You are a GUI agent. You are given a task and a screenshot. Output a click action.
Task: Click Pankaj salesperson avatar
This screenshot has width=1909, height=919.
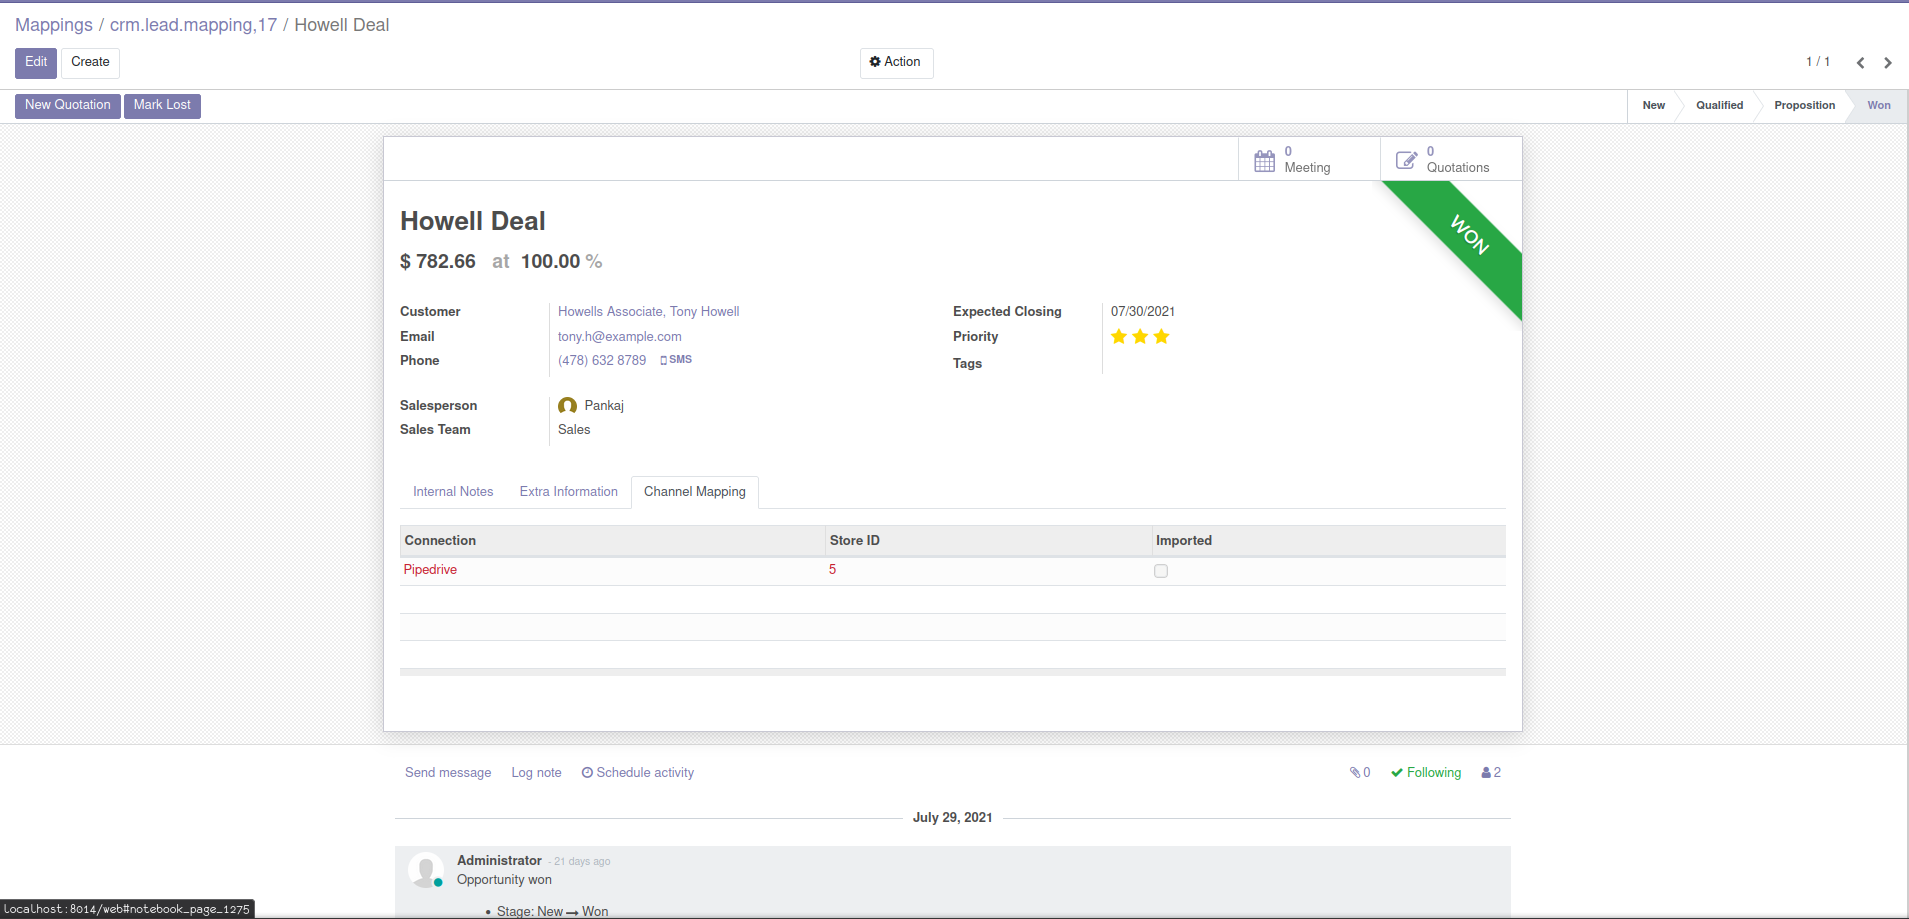[567, 406]
